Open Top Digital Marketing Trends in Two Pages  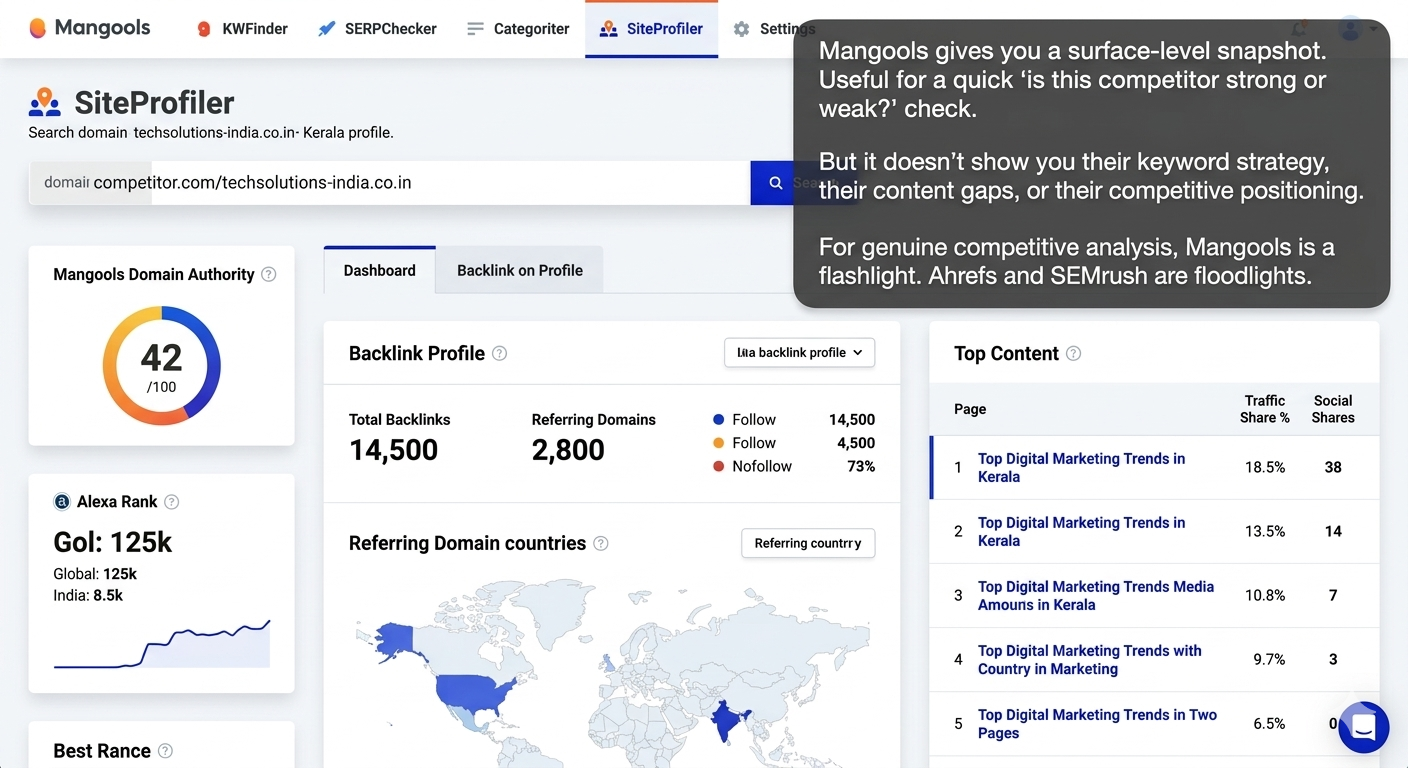tap(1097, 723)
